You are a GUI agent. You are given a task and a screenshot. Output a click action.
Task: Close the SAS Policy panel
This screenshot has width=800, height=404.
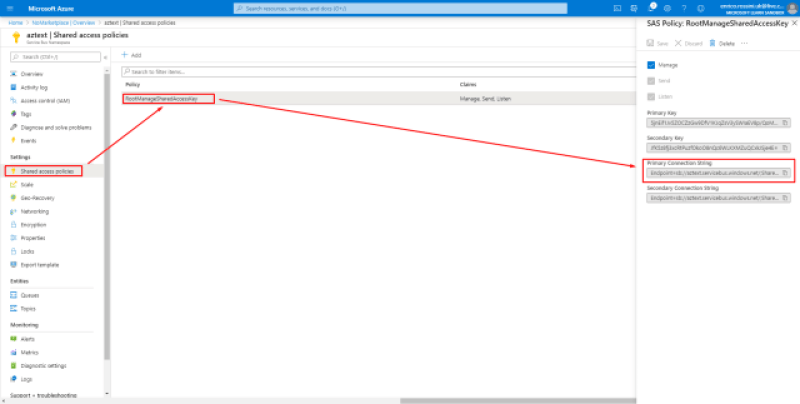[x=794, y=23]
